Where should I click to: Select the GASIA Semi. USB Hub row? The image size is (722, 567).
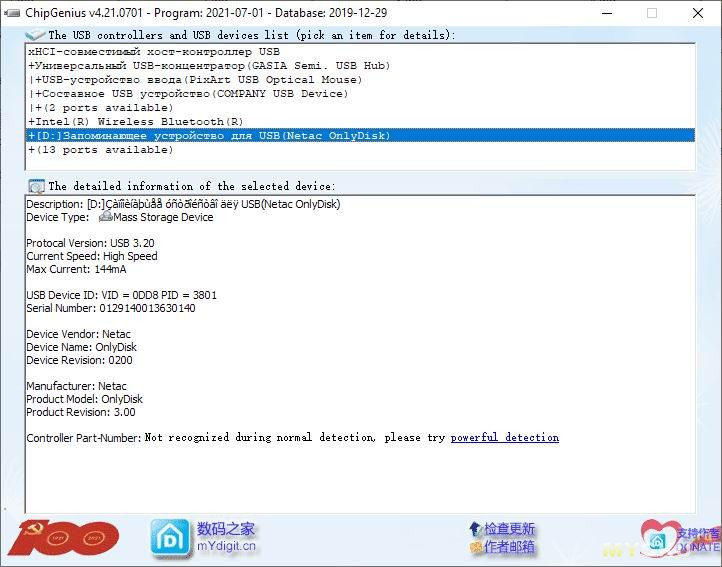360,65
